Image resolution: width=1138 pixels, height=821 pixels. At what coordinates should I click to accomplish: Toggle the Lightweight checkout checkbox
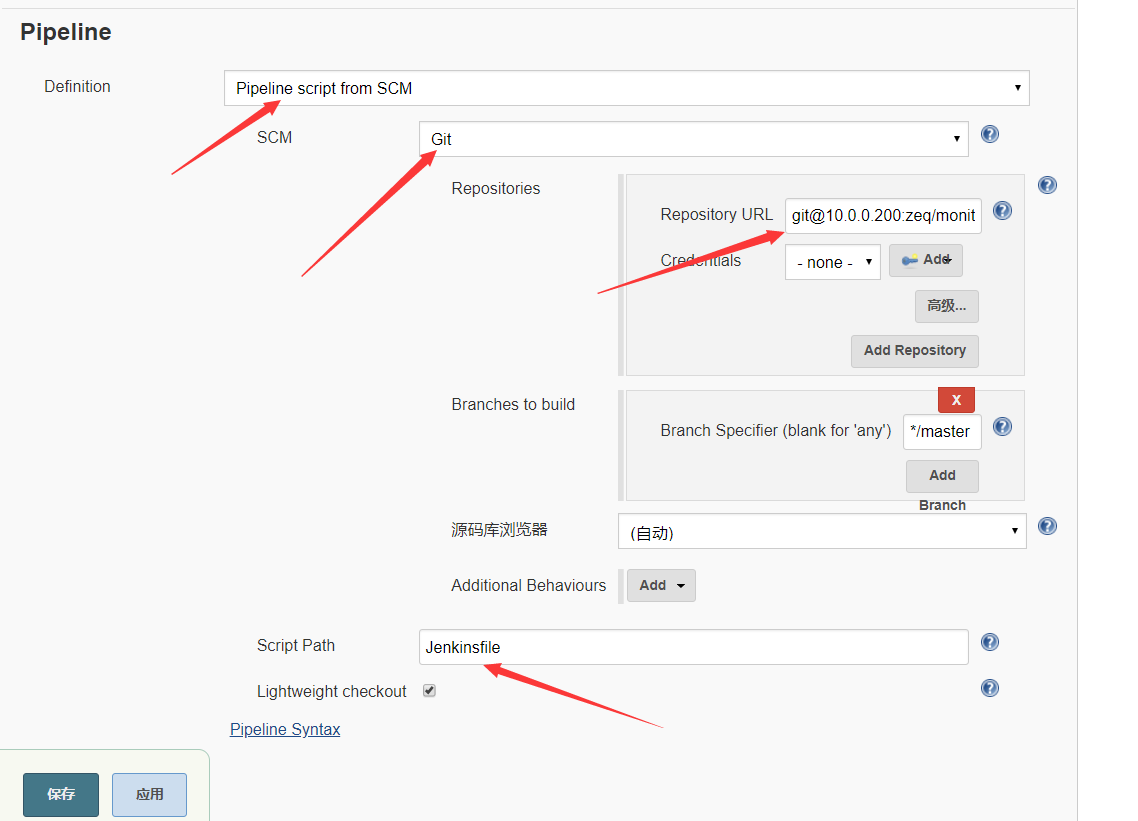point(429,690)
